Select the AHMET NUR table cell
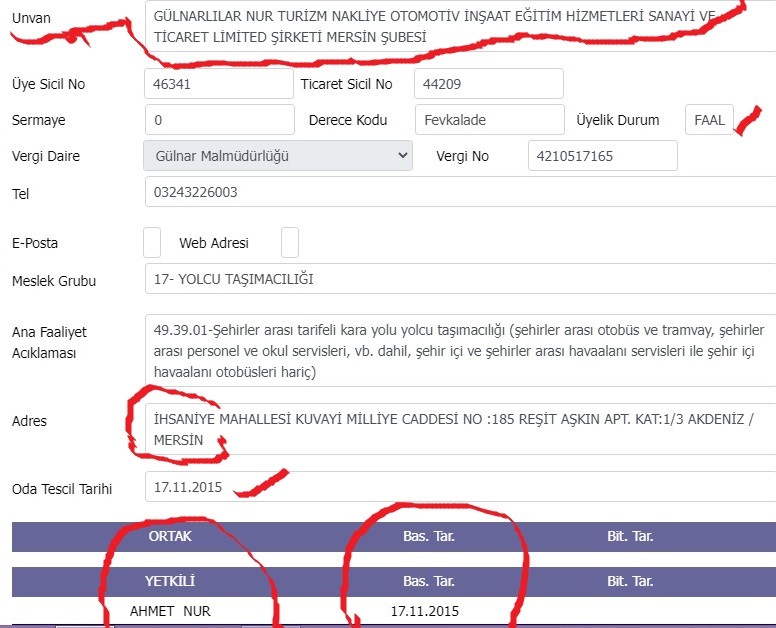776x628 pixels. click(x=170, y=611)
